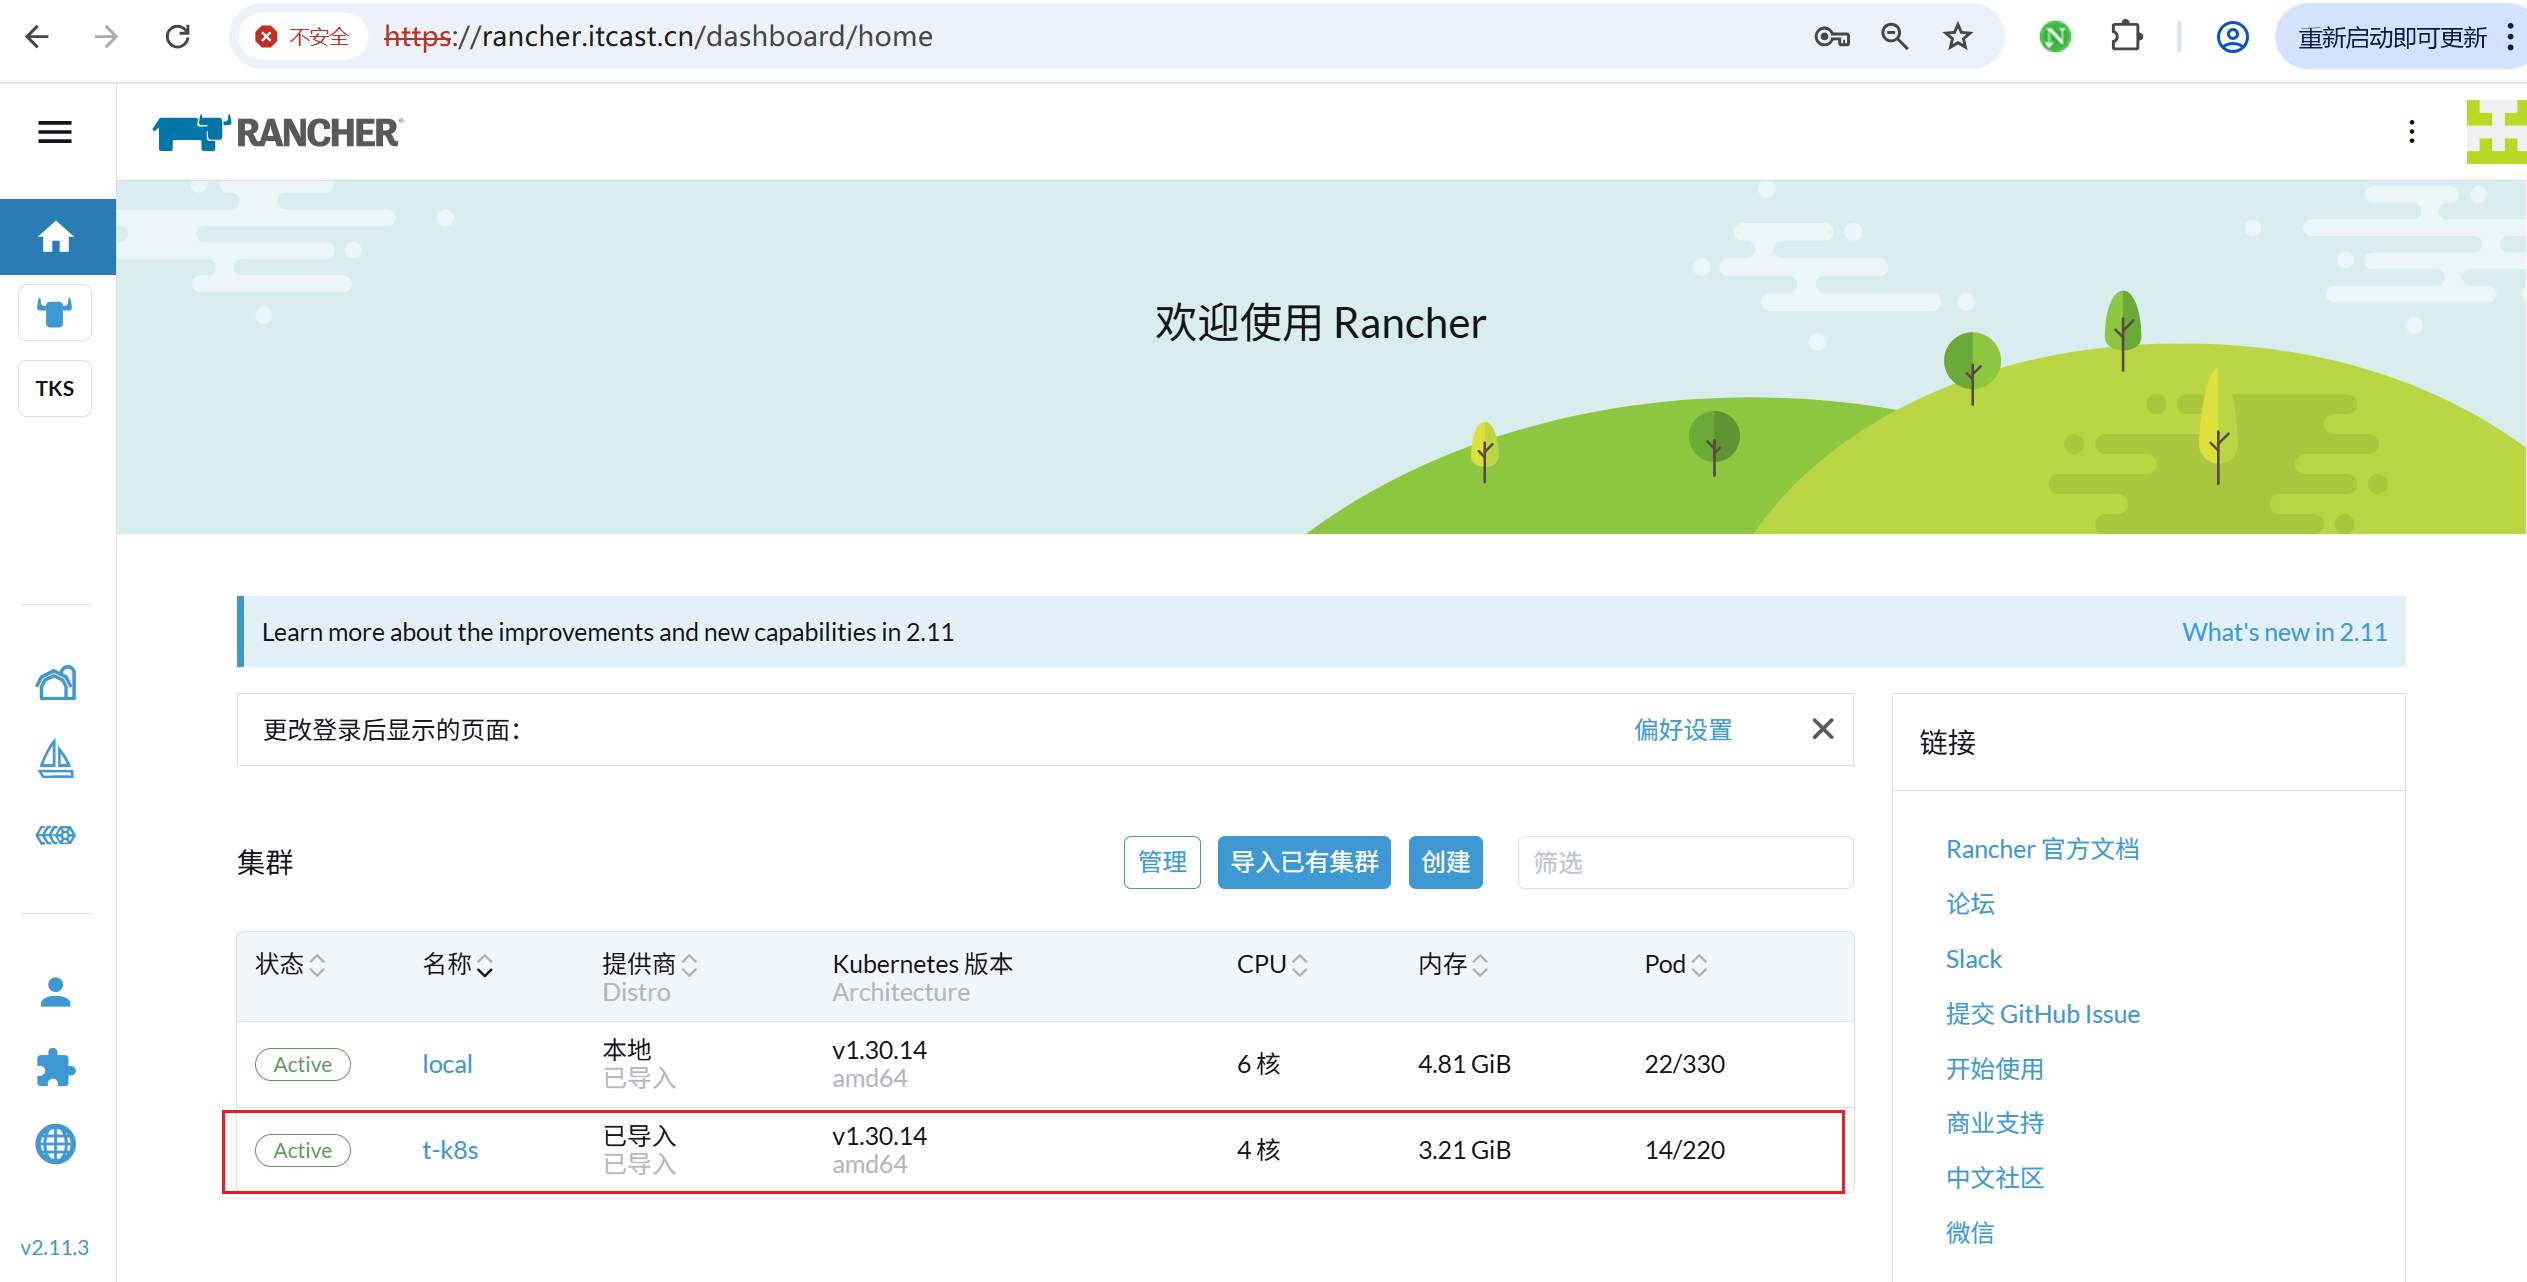Screen dimensions: 2527x1282
Task: Click the address bar URL
Action: pos(658,37)
